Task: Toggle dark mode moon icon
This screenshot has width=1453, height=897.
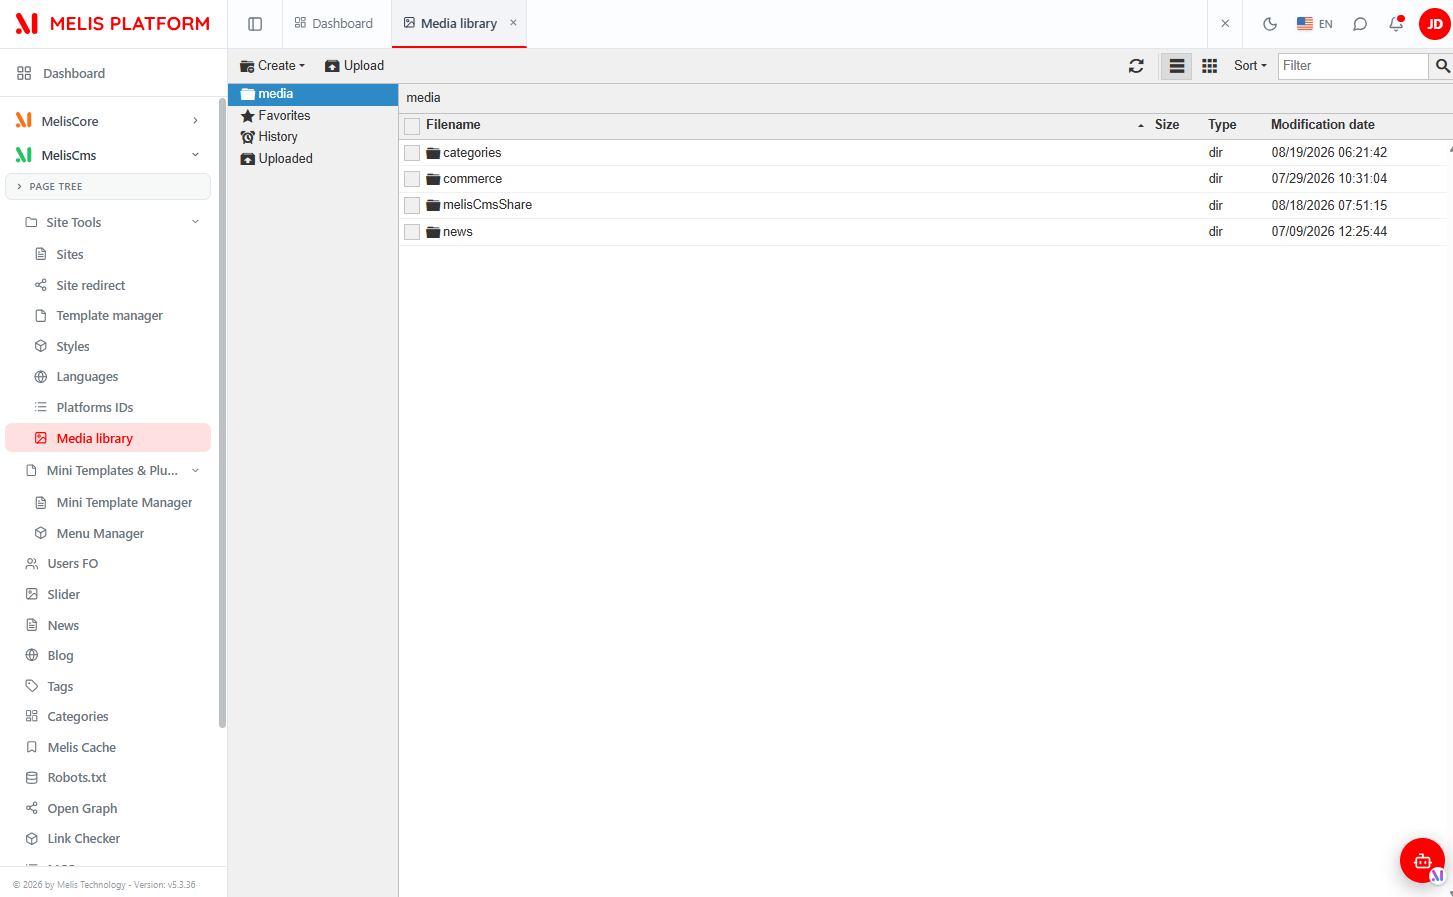Action: click(1270, 24)
